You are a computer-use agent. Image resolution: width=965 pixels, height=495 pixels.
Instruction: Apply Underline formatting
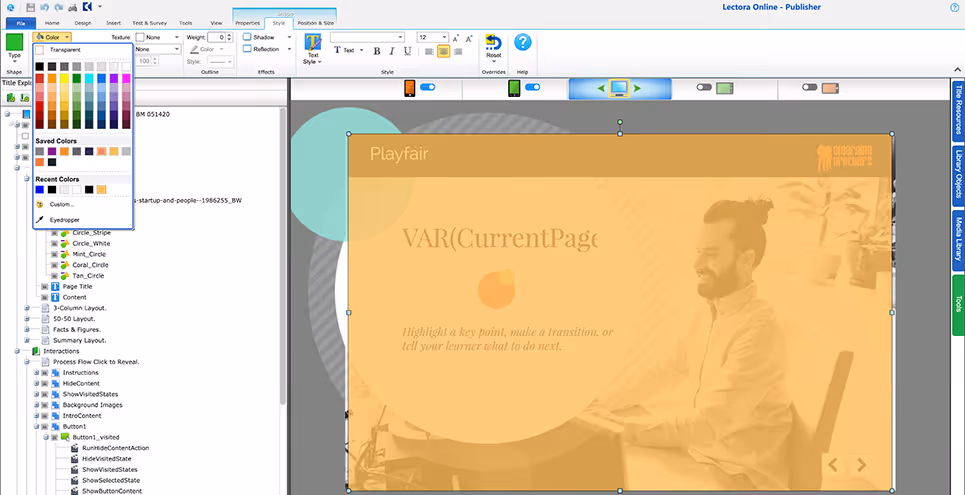(407, 51)
